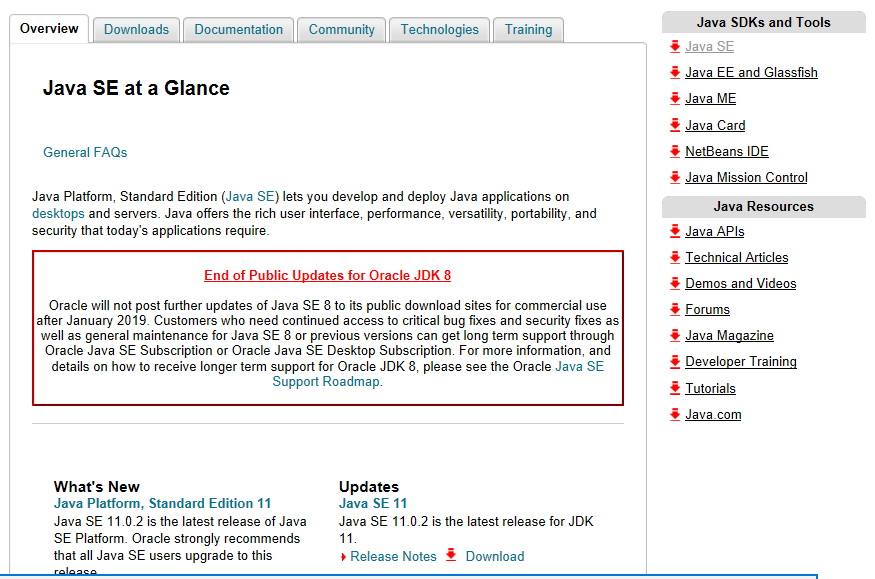The width and height of the screenshot is (875, 579).
Task: Open the Technologies tab
Action: click(x=439, y=30)
